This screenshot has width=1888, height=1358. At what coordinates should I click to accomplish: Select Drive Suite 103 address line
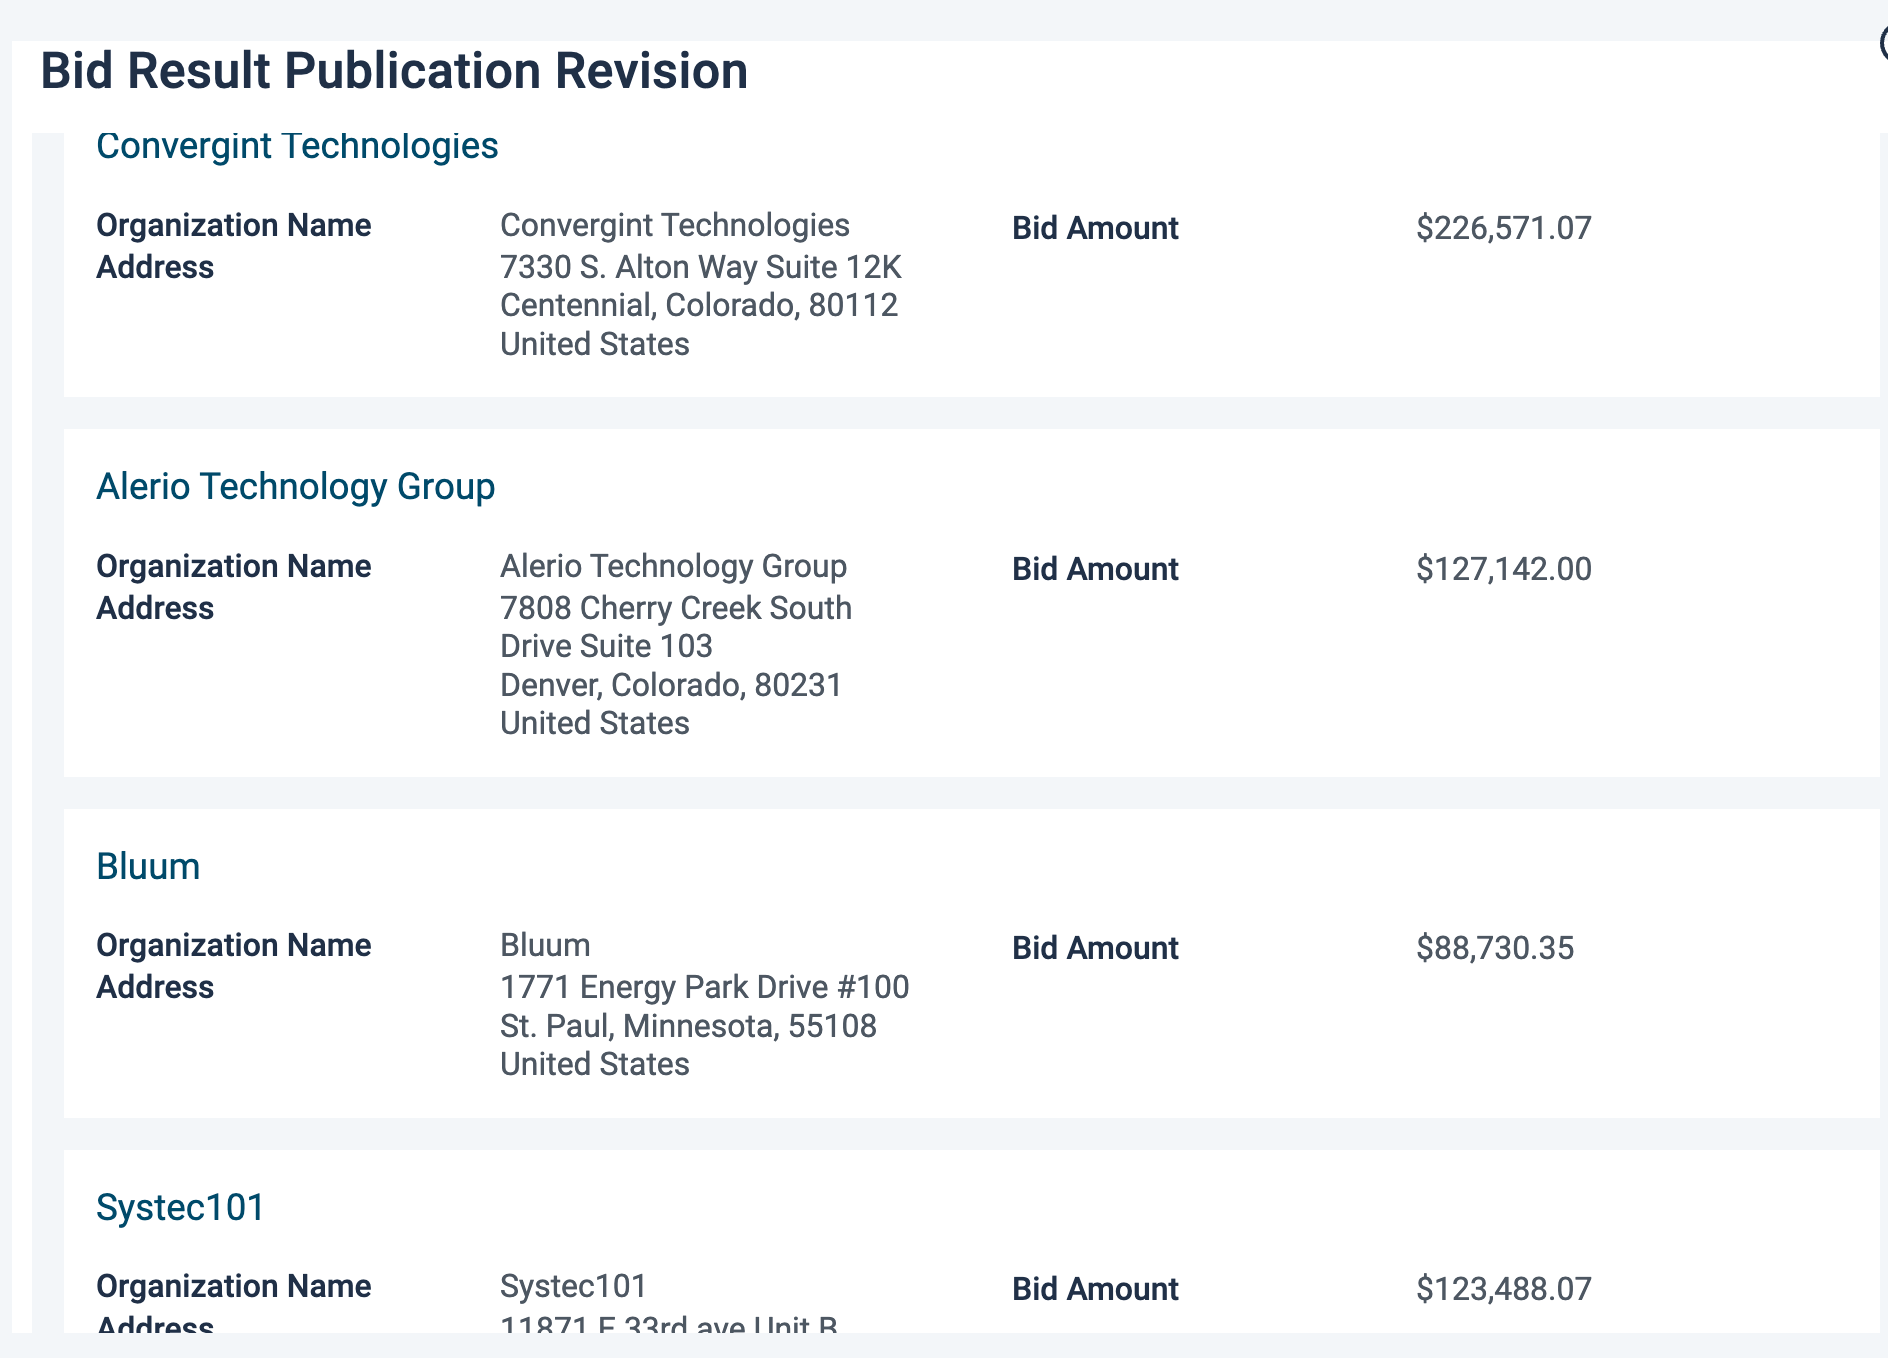(x=606, y=646)
